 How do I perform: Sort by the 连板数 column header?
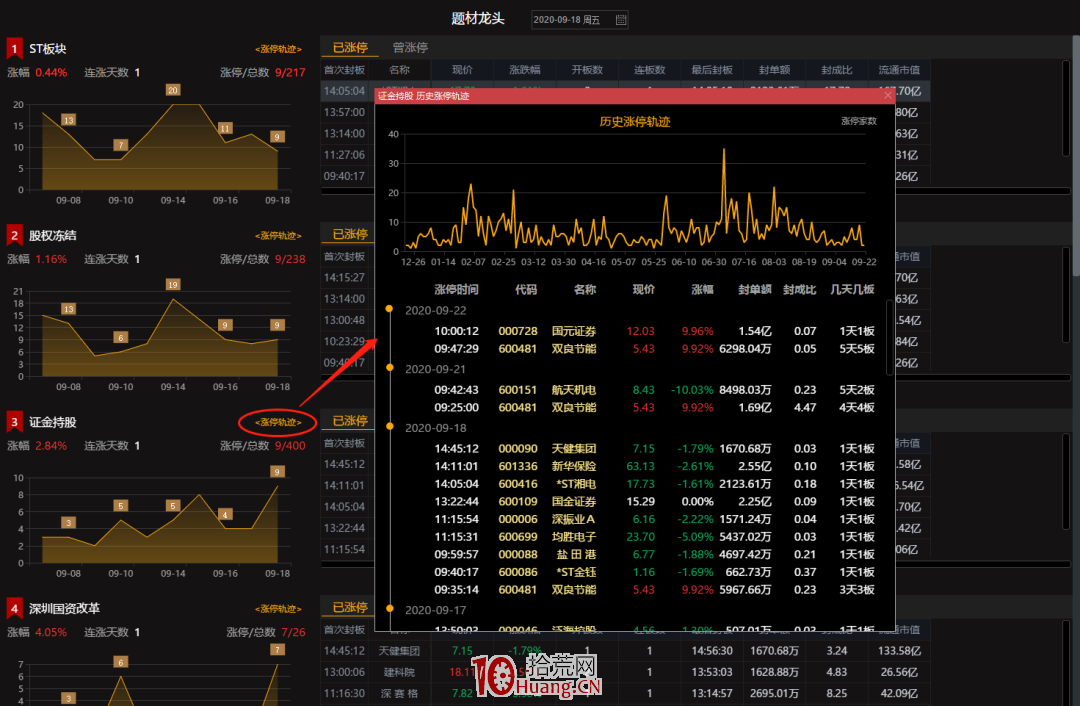coord(650,70)
